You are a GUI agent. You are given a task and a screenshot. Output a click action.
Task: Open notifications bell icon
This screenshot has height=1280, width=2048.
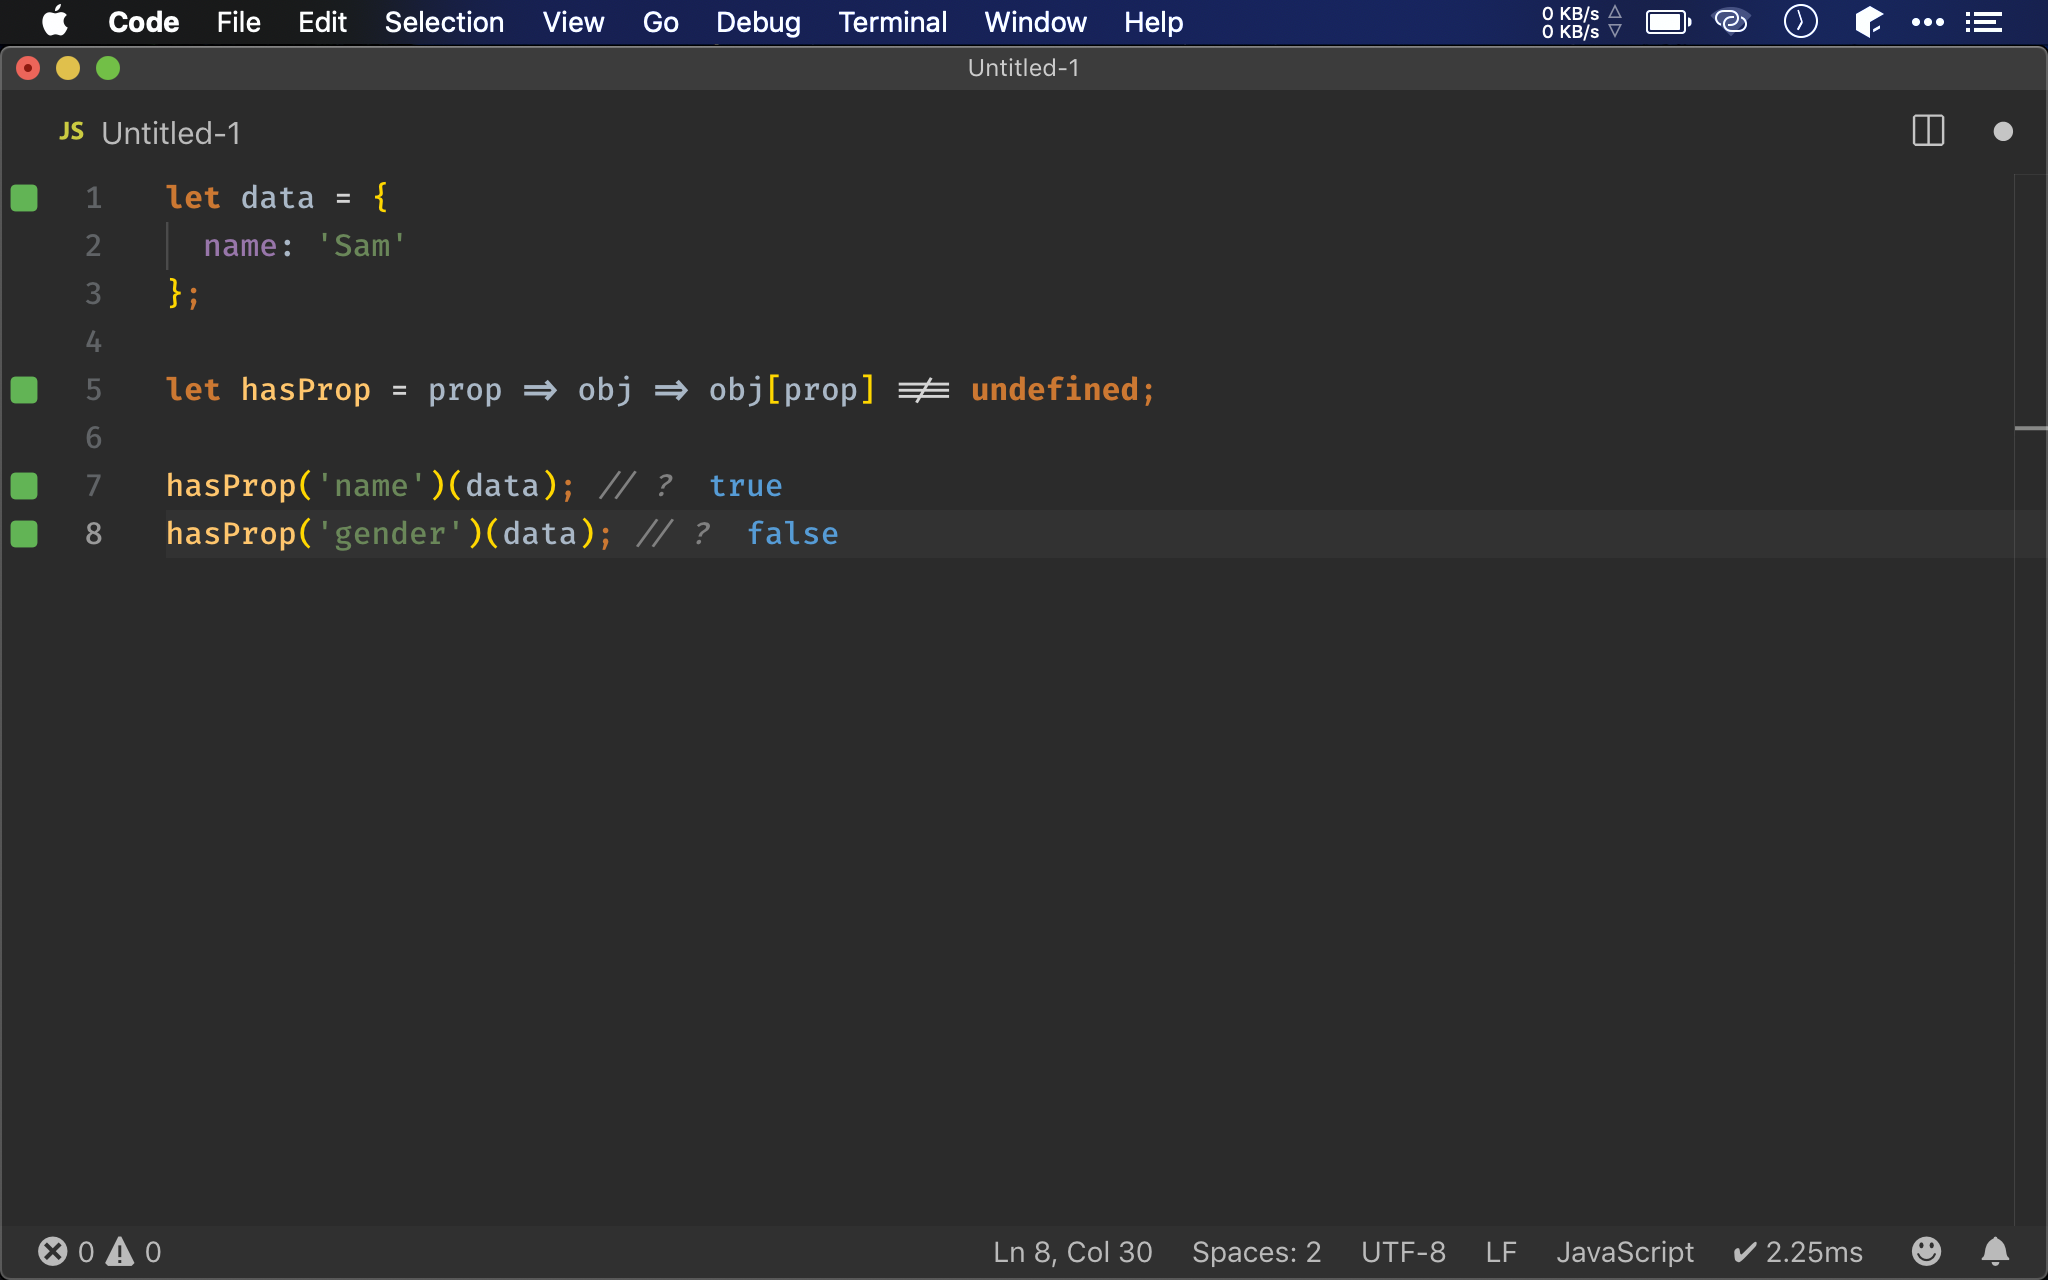(x=1995, y=1251)
